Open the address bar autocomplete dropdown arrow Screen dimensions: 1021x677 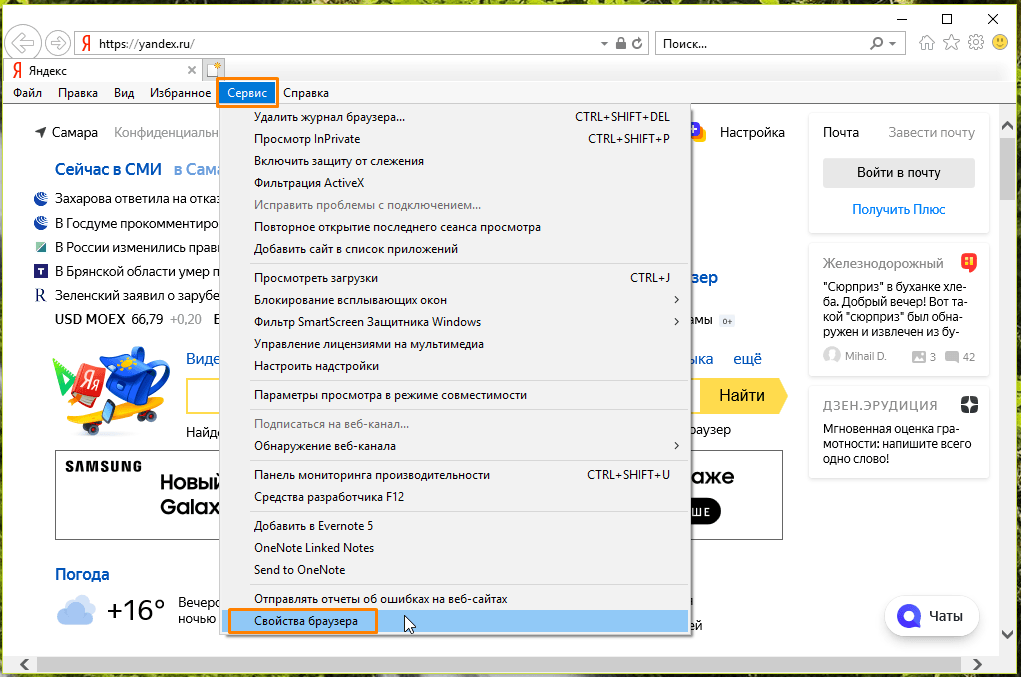[x=604, y=44]
